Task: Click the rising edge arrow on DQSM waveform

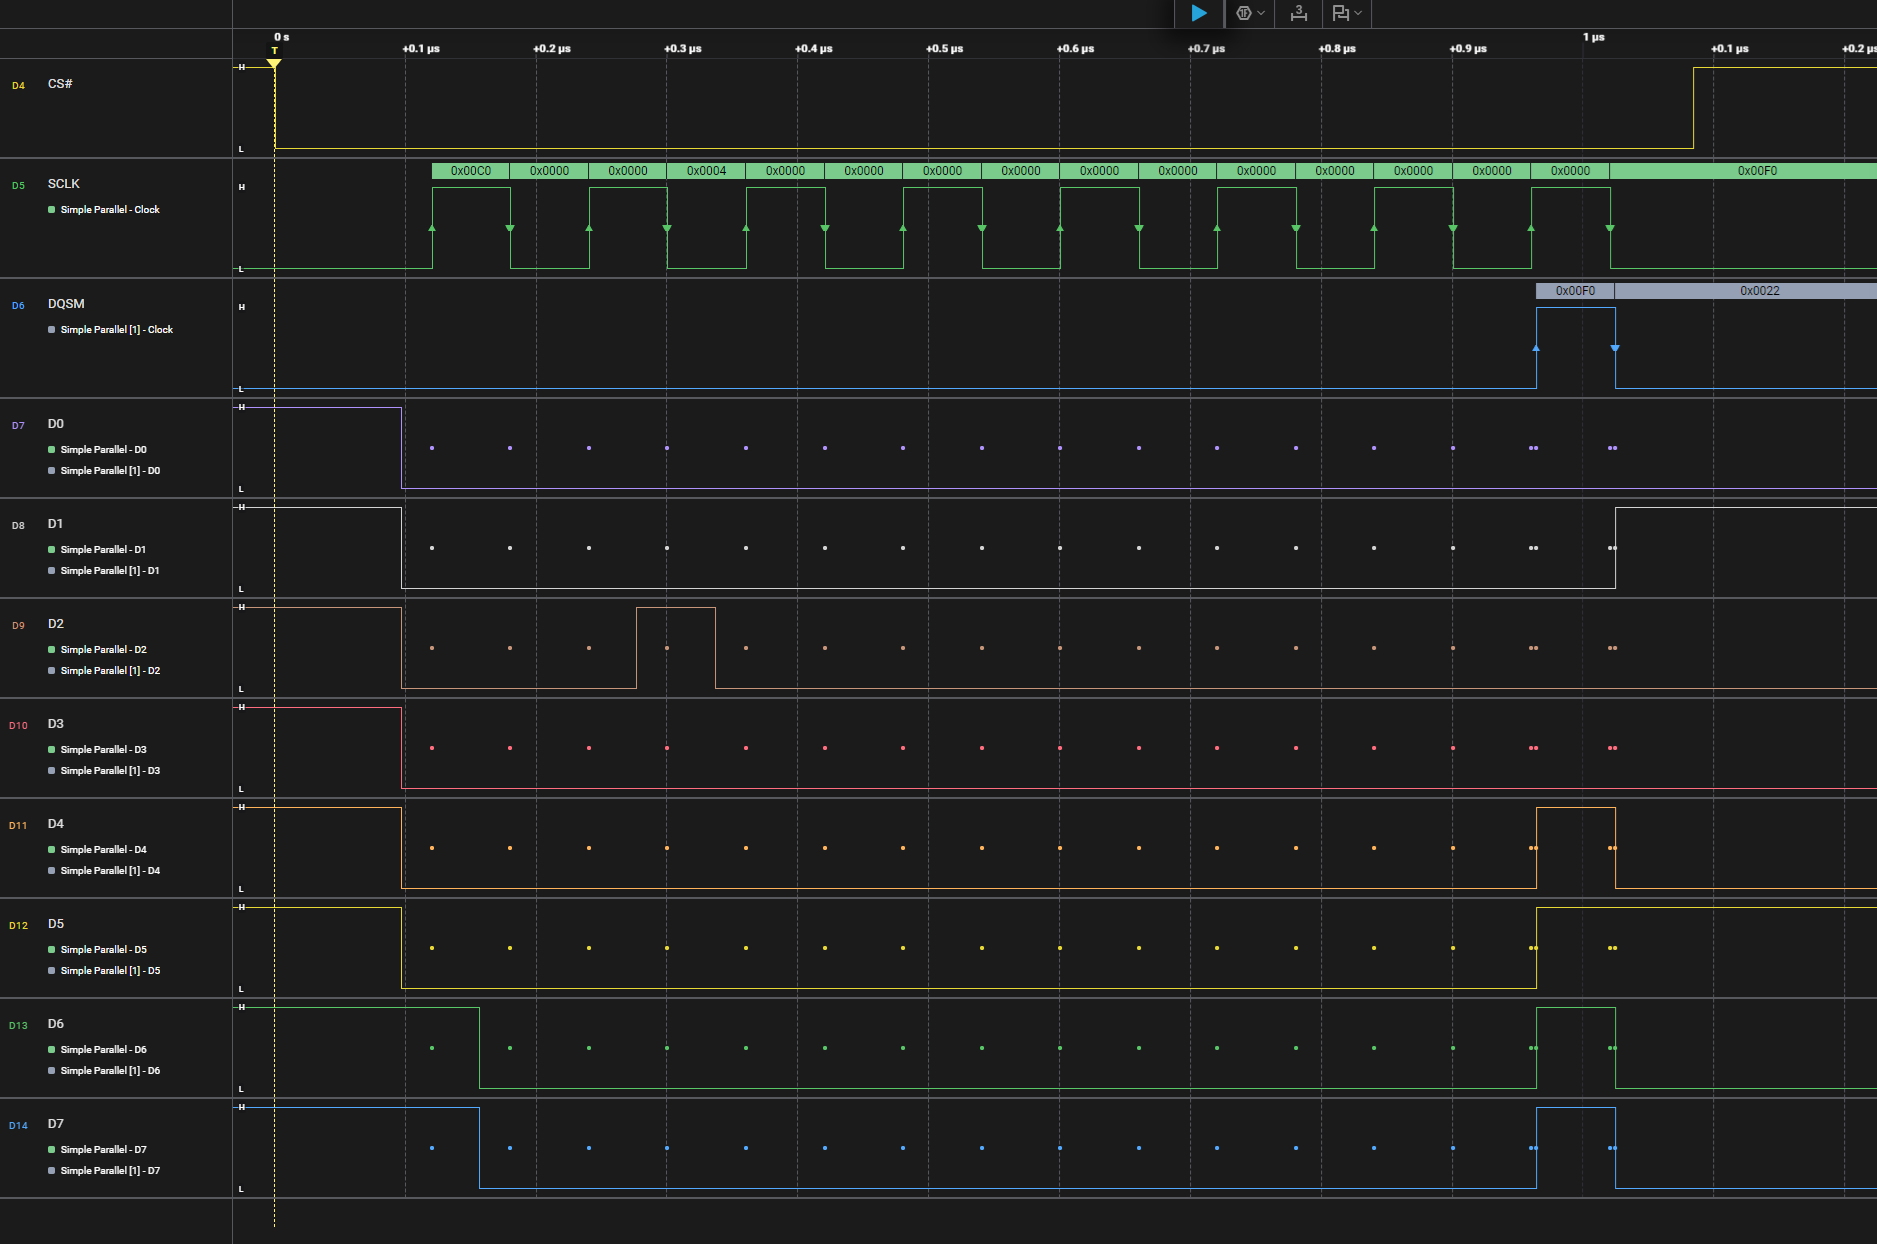Action: pos(1536,348)
